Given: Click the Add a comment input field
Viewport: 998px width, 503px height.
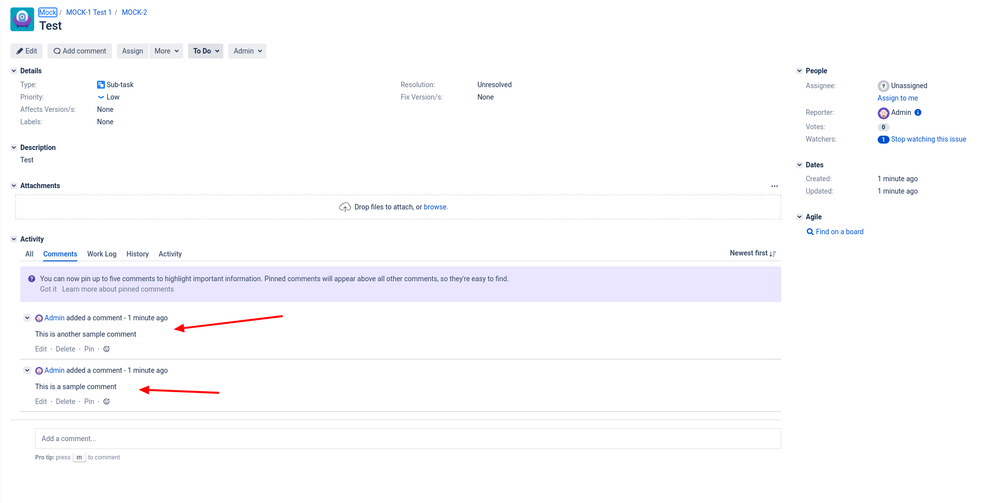Looking at the screenshot, I should click(408, 439).
